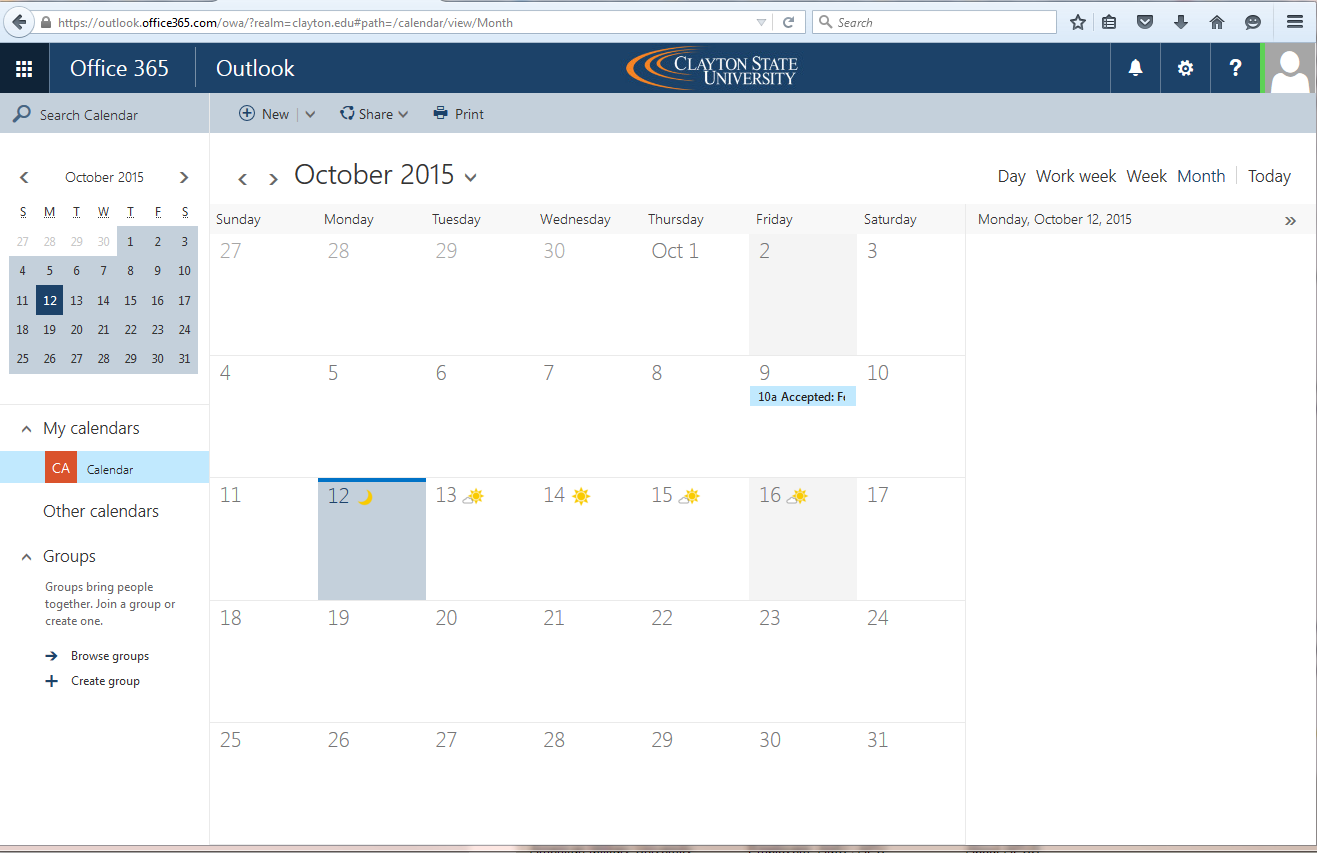1317x853 pixels.
Task: Select date 12 in the mini calendar
Action: [x=49, y=300]
